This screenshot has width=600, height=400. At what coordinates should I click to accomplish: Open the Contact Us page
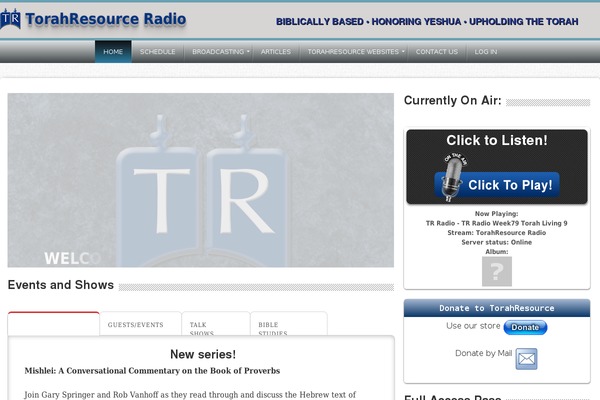[437, 51]
